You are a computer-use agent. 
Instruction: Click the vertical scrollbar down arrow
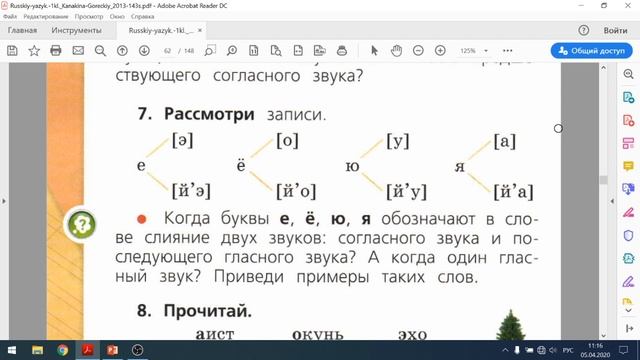point(603,336)
